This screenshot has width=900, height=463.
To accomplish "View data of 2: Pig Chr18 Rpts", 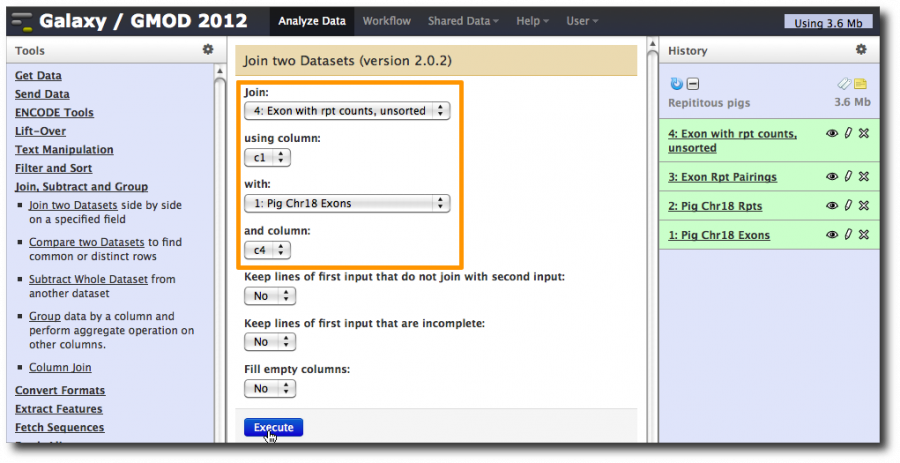I will (x=832, y=205).
